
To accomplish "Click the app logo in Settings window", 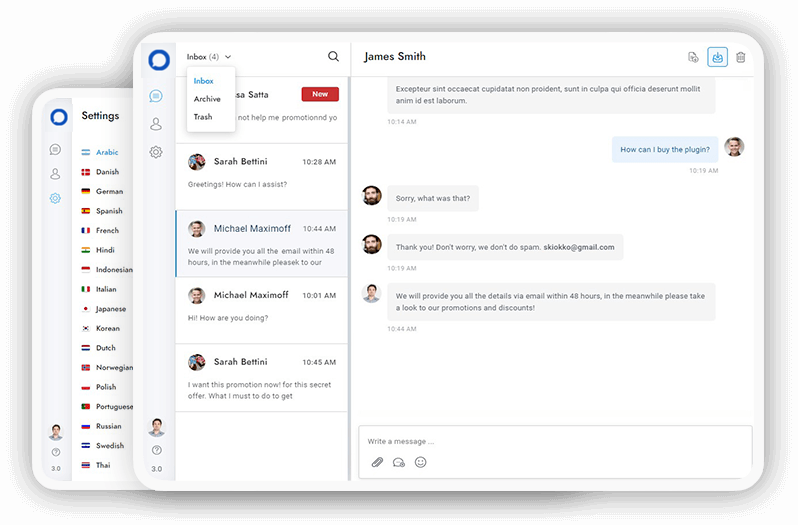I will click(59, 117).
